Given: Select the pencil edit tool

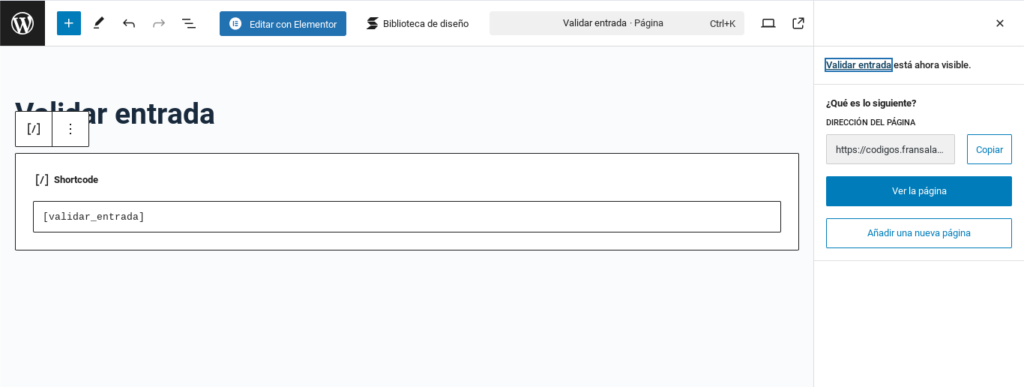Looking at the screenshot, I should click(x=99, y=23).
